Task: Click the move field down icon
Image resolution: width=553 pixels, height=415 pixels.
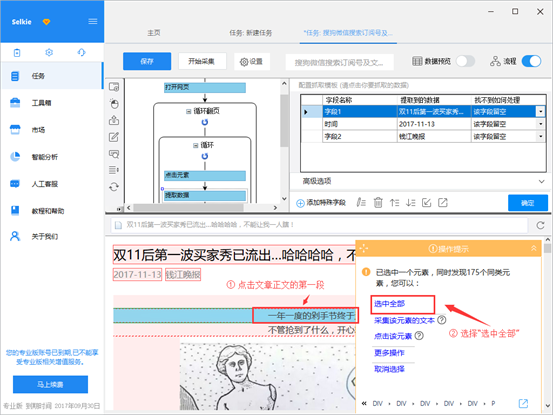Action: (x=411, y=202)
